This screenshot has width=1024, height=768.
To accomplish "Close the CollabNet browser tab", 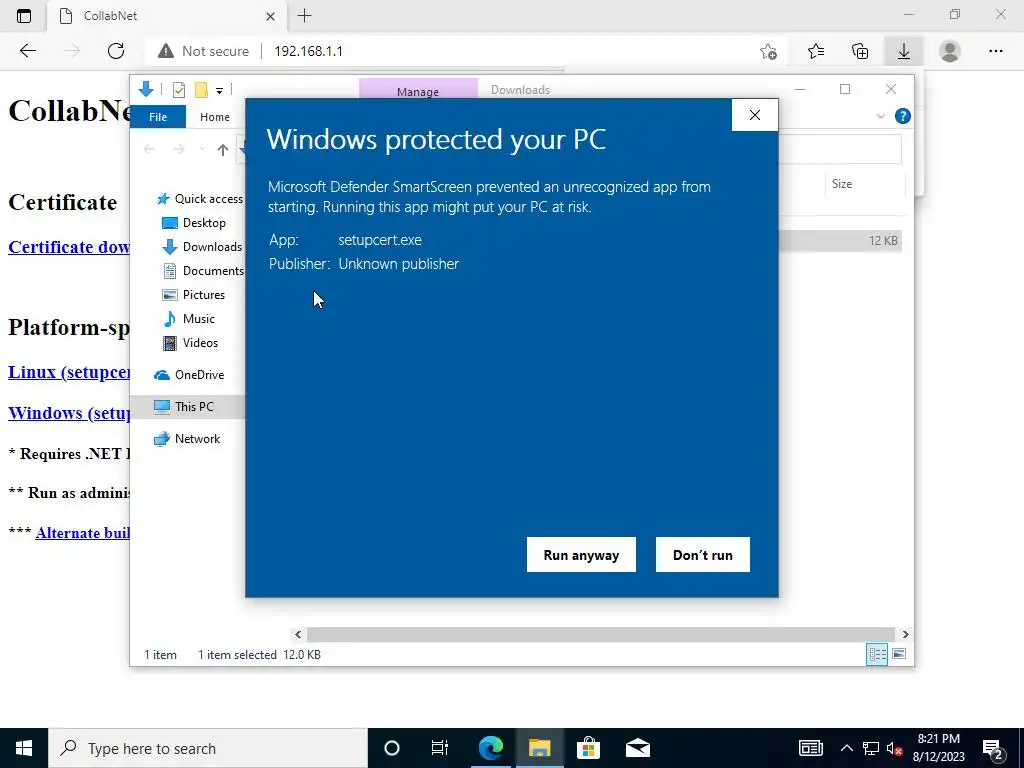I will [270, 16].
